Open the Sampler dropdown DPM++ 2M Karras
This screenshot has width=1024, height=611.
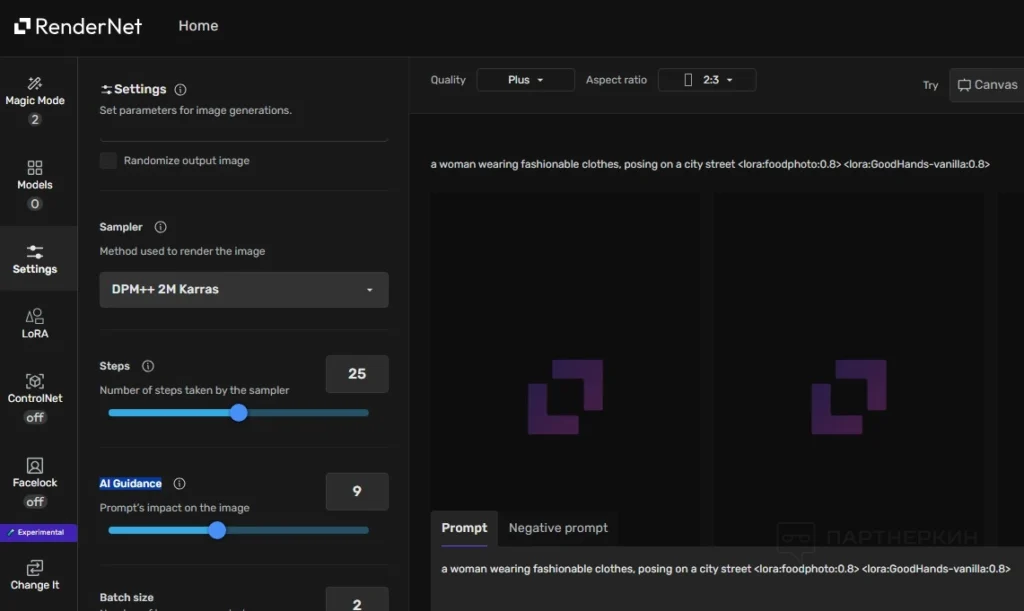[244, 290]
